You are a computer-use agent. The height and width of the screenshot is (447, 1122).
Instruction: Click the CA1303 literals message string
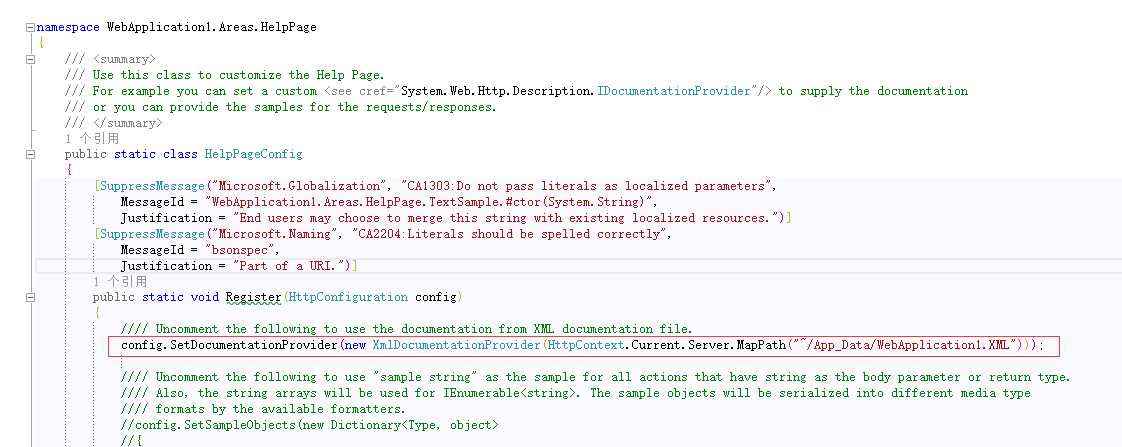pyautogui.click(x=586, y=186)
